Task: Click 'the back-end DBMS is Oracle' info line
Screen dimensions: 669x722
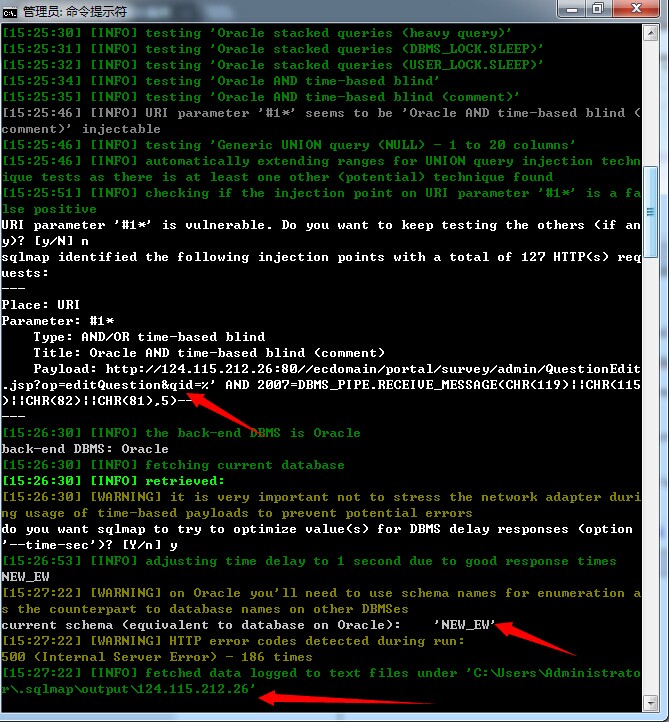Action: tap(181, 433)
